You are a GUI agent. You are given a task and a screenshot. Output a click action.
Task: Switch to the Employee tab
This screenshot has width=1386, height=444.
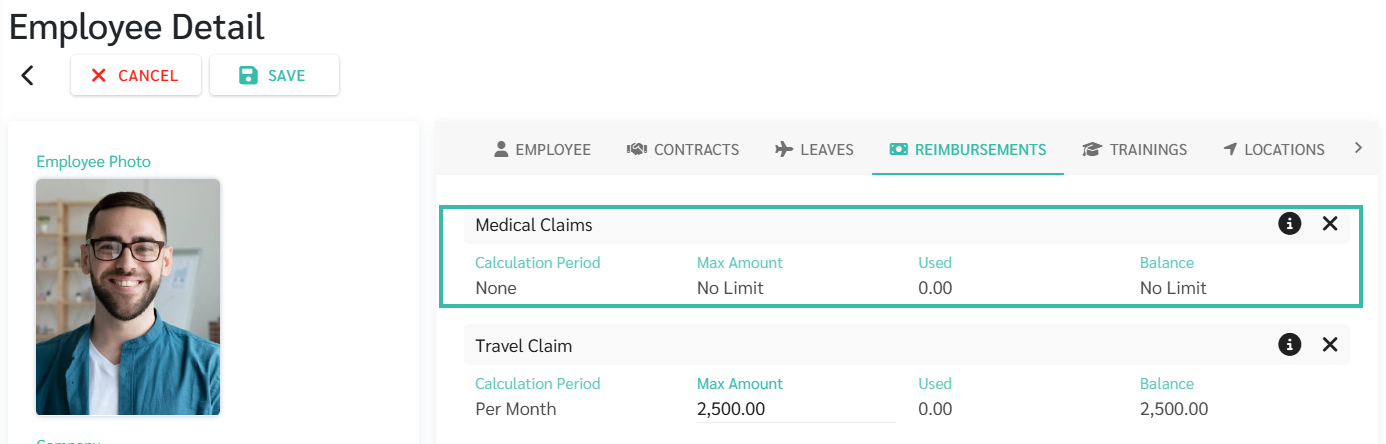543,149
